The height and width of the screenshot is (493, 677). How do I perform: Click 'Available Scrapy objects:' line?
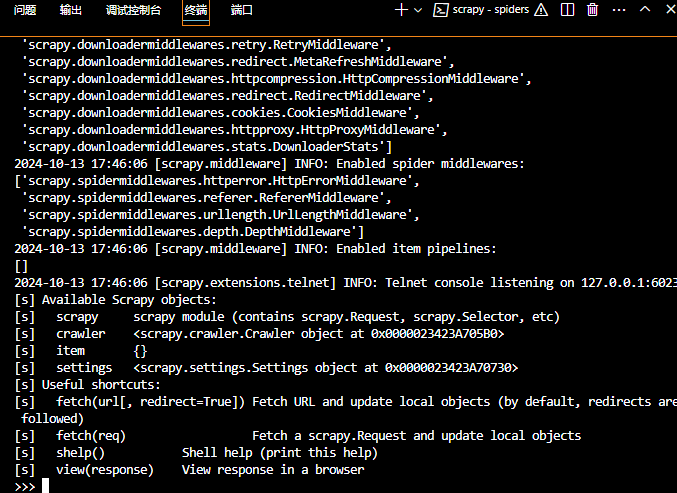point(116,300)
